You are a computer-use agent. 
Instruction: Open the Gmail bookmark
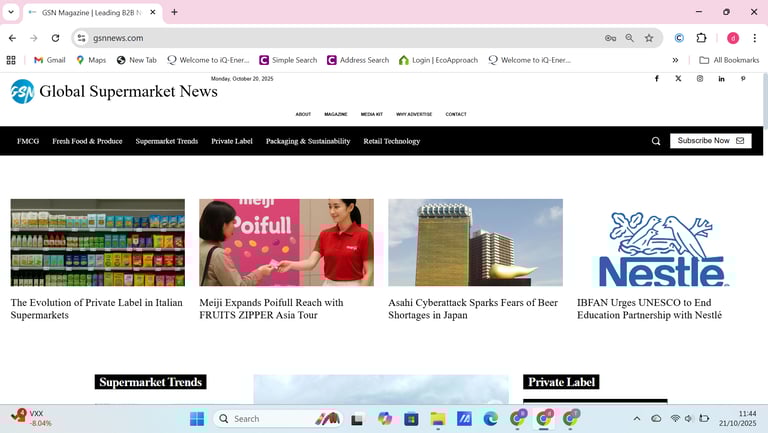[49, 60]
